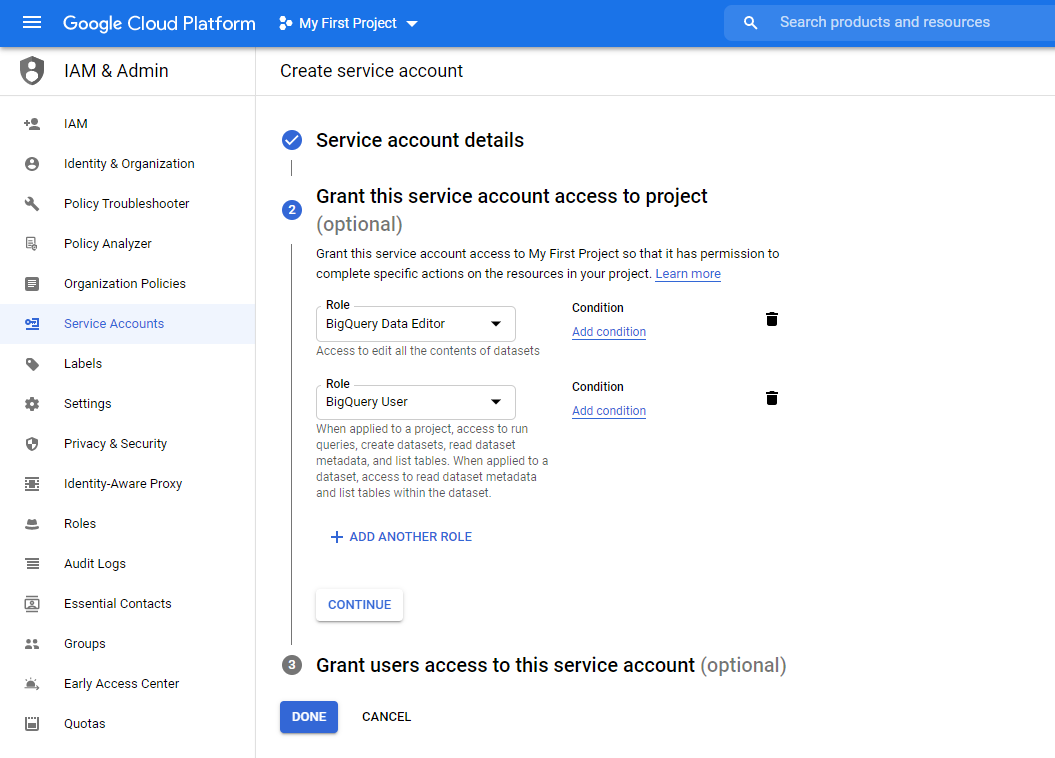Viewport: 1055px width, 758px height.
Task: Open the BigQuery Data Editor role dropdown
Action: 416,324
